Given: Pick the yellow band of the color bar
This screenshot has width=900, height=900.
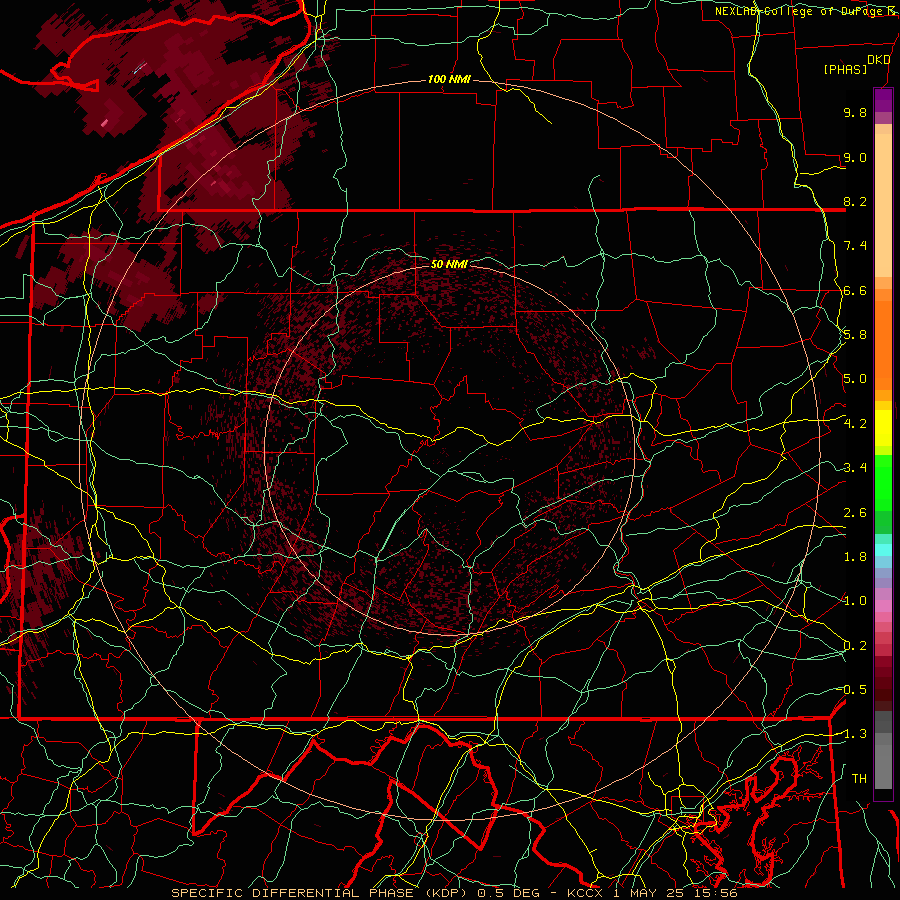Looking at the screenshot, I should (x=883, y=428).
